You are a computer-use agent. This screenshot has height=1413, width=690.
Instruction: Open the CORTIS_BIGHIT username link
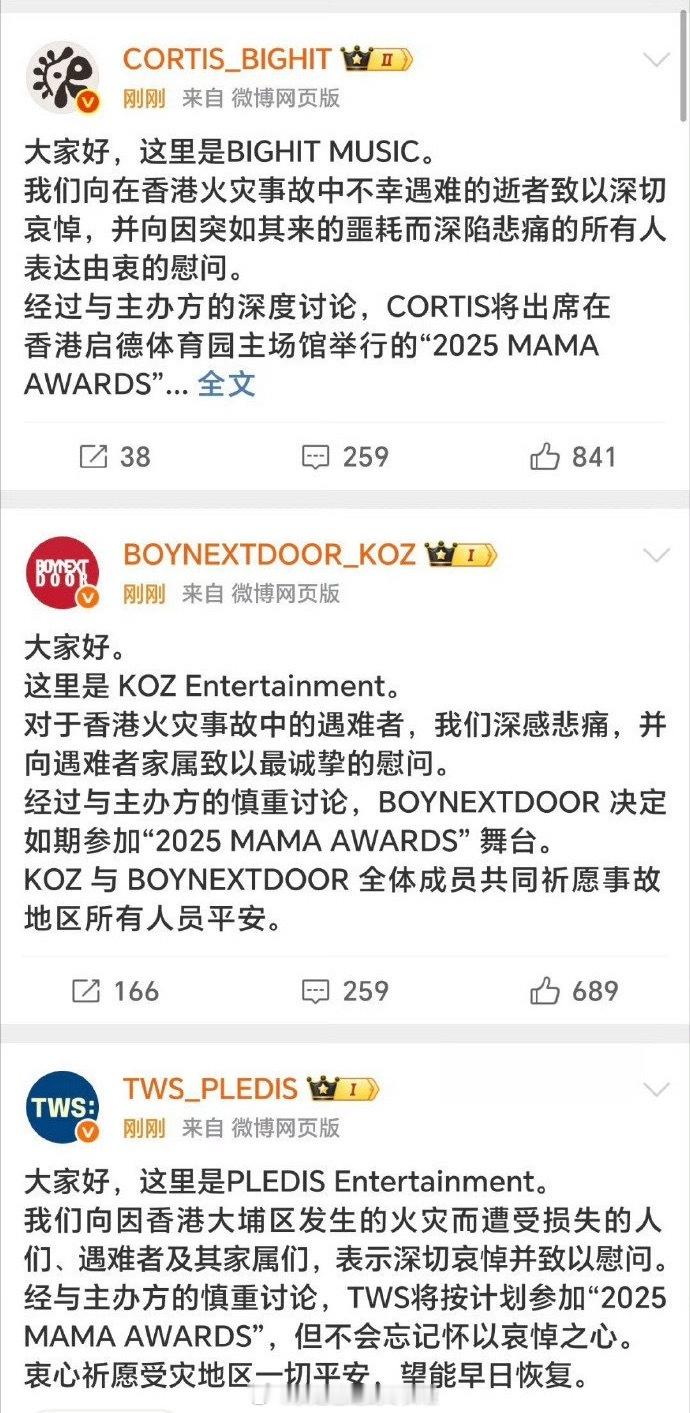click(227, 59)
